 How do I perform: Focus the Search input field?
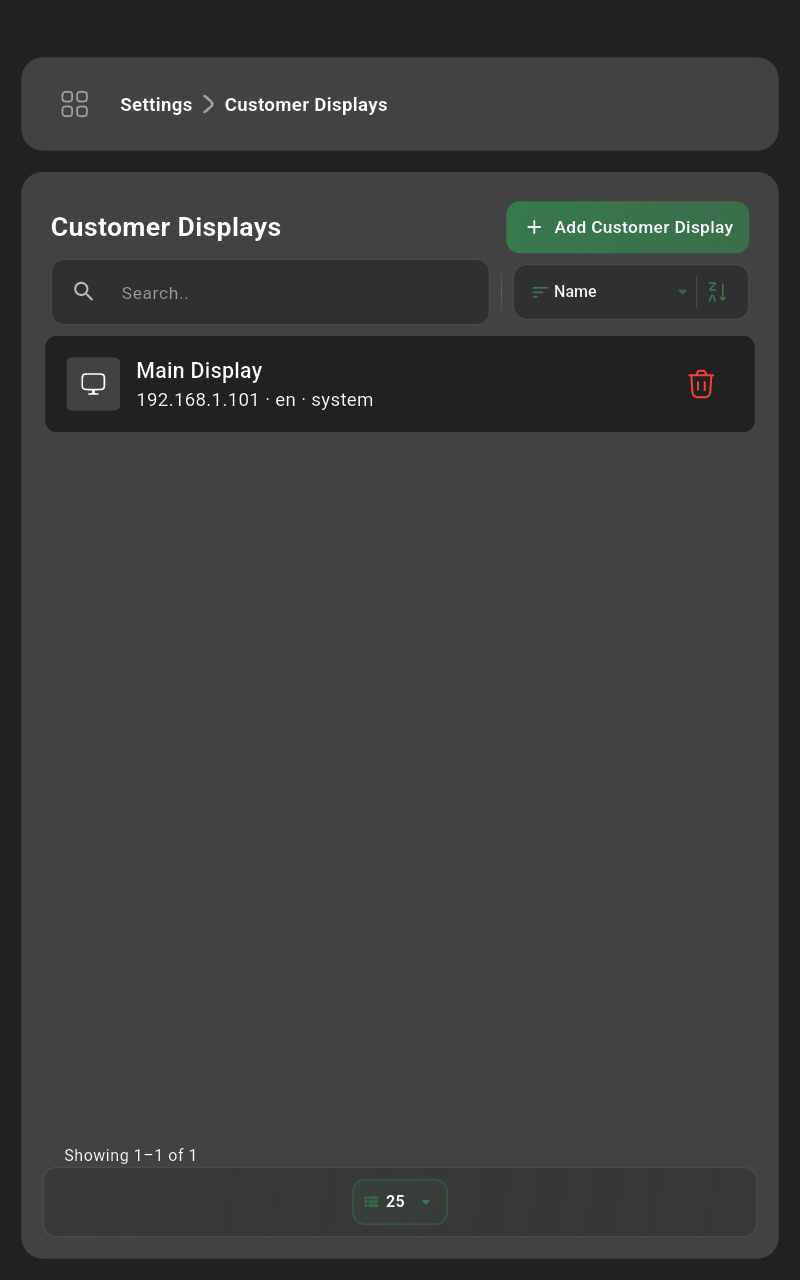pos(270,292)
